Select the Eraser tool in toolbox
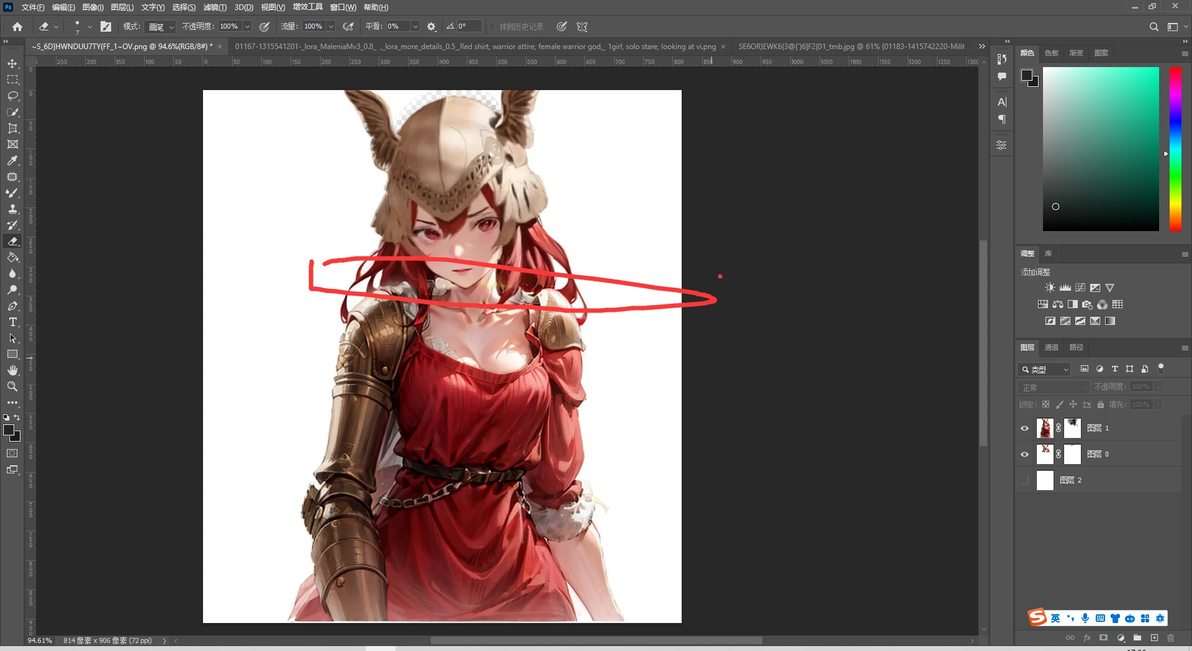This screenshot has height=651, width=1192. click(x=12, y=241)
